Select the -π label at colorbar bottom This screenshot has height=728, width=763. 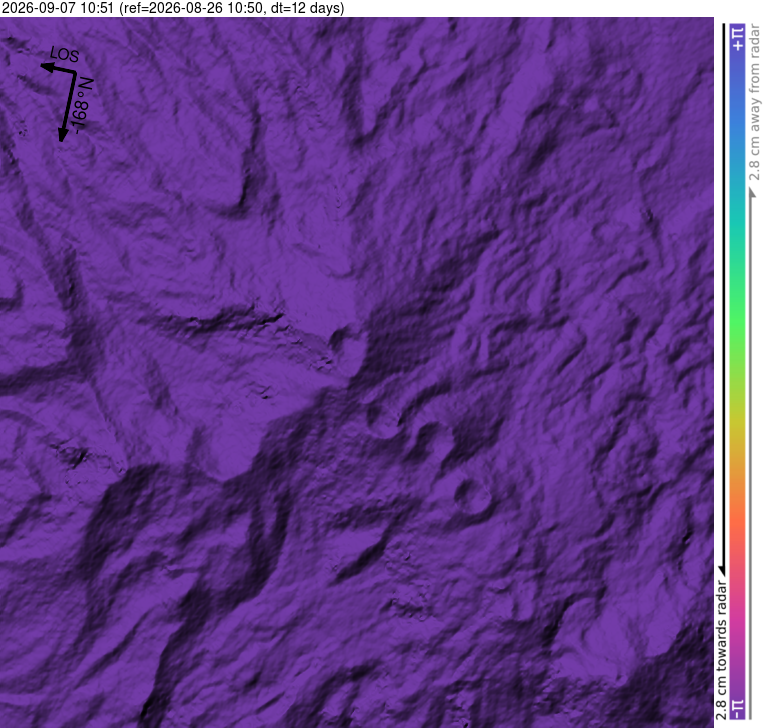point(738,709)
